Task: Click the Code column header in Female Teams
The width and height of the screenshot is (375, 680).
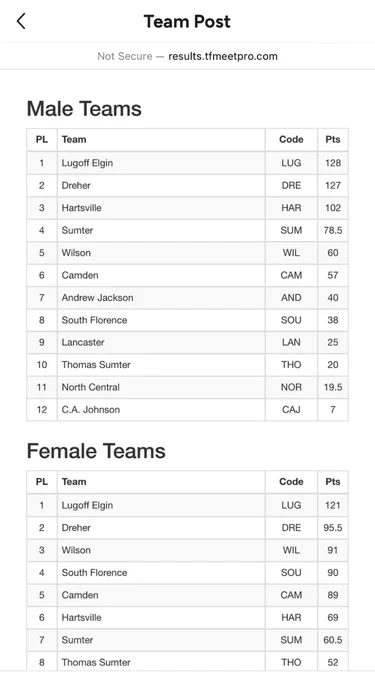Action: [291, 482]
